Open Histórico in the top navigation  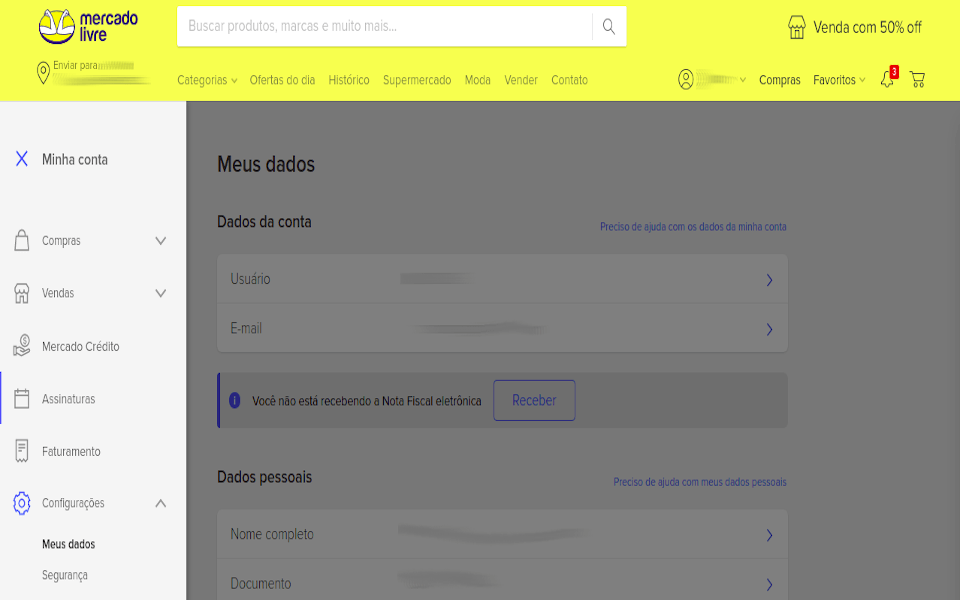[349, 80]
